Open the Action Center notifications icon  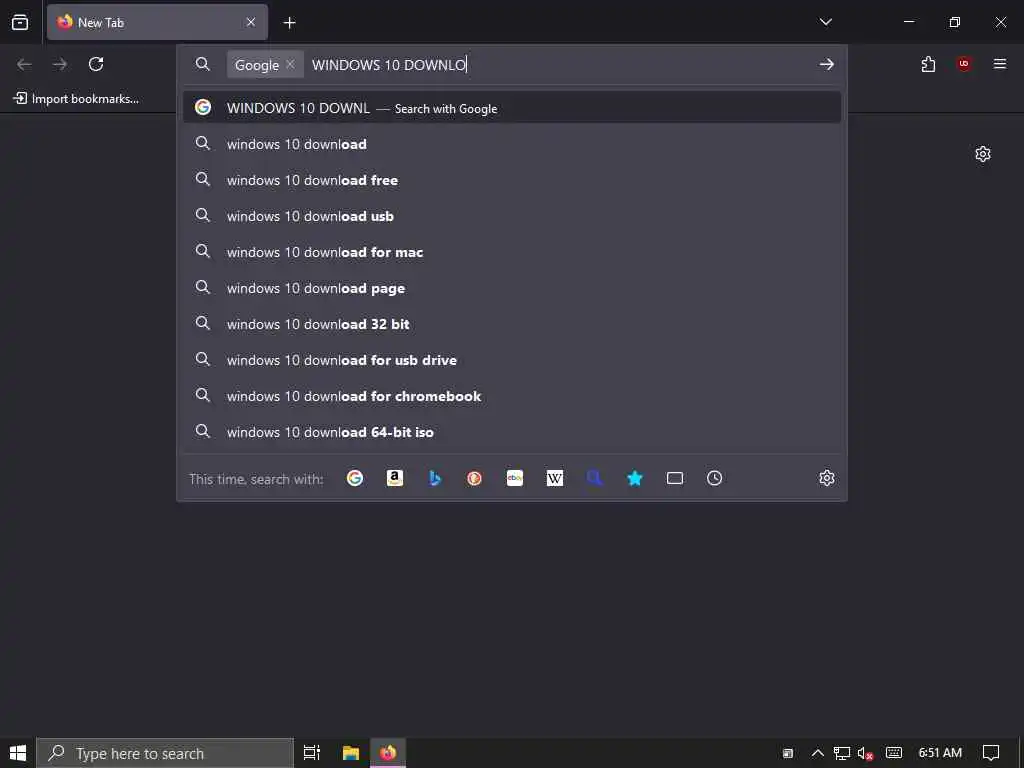pyautogui.click(x=991, y=753)
